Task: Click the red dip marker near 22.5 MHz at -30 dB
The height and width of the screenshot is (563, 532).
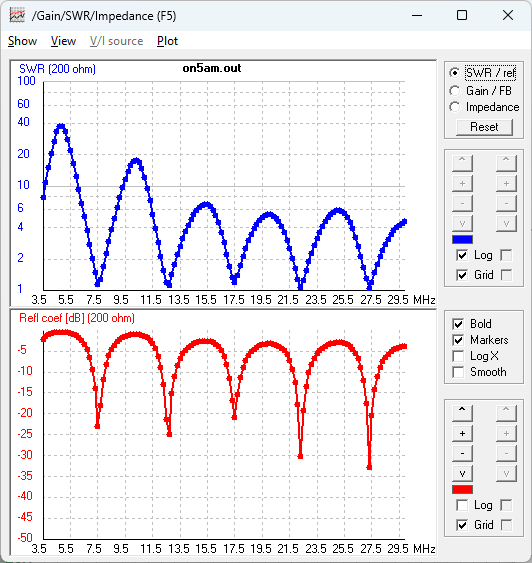Action: (300, 456)
